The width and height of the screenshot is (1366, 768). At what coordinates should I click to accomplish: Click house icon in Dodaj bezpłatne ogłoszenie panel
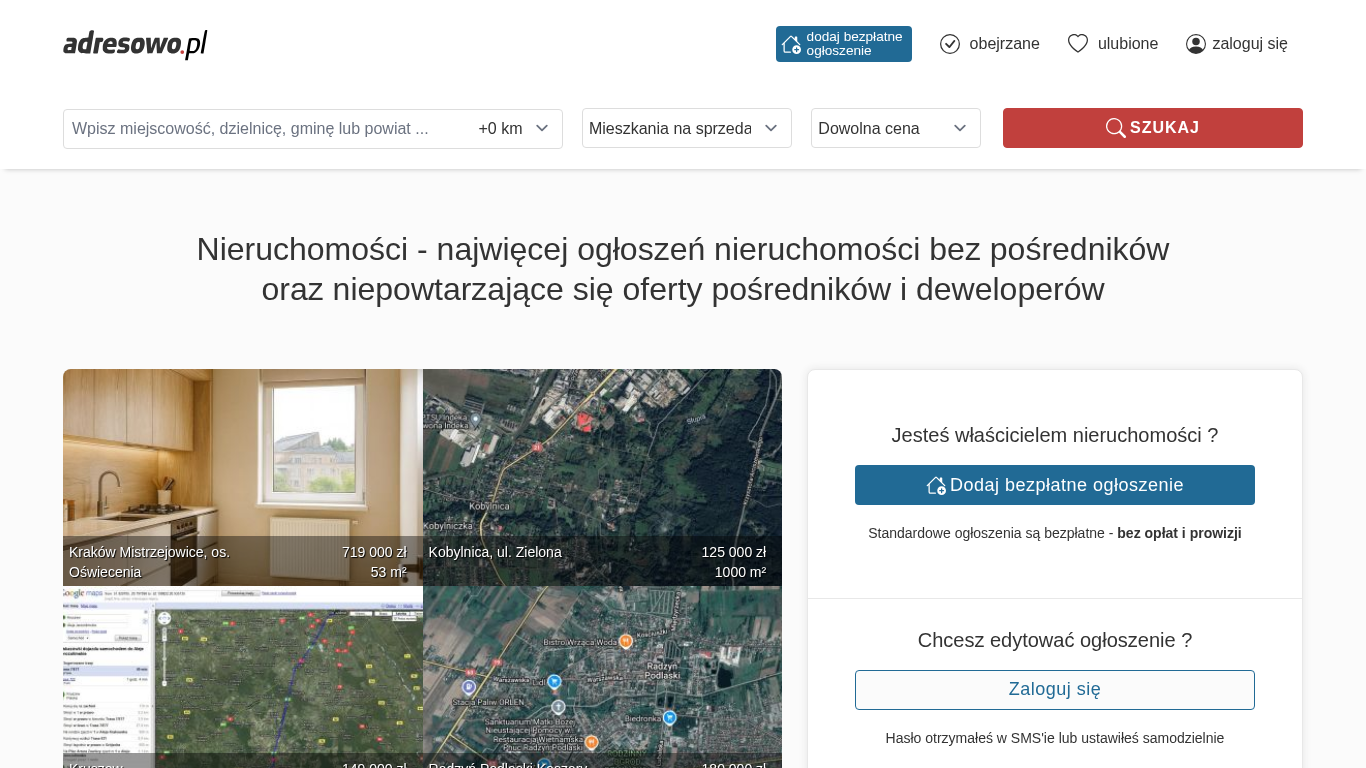pos(936,485)
